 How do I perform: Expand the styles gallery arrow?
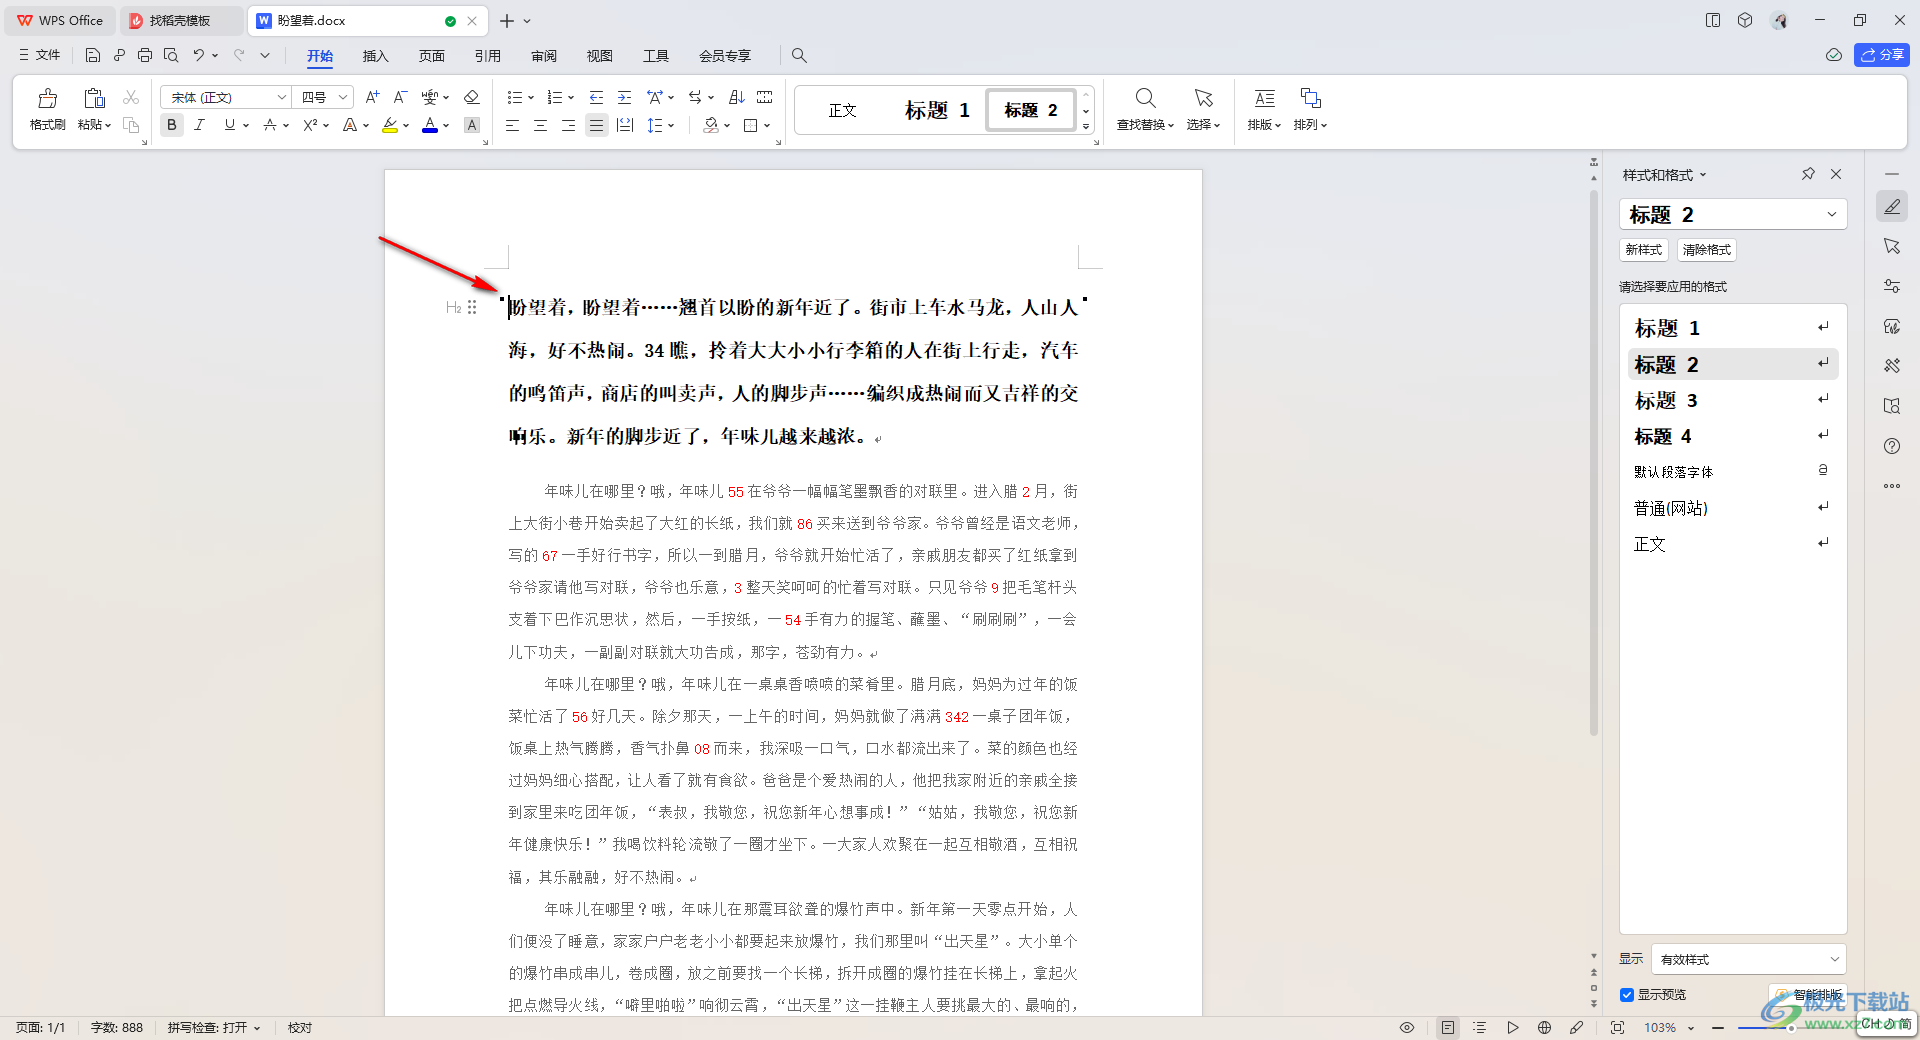(1086, 128)
